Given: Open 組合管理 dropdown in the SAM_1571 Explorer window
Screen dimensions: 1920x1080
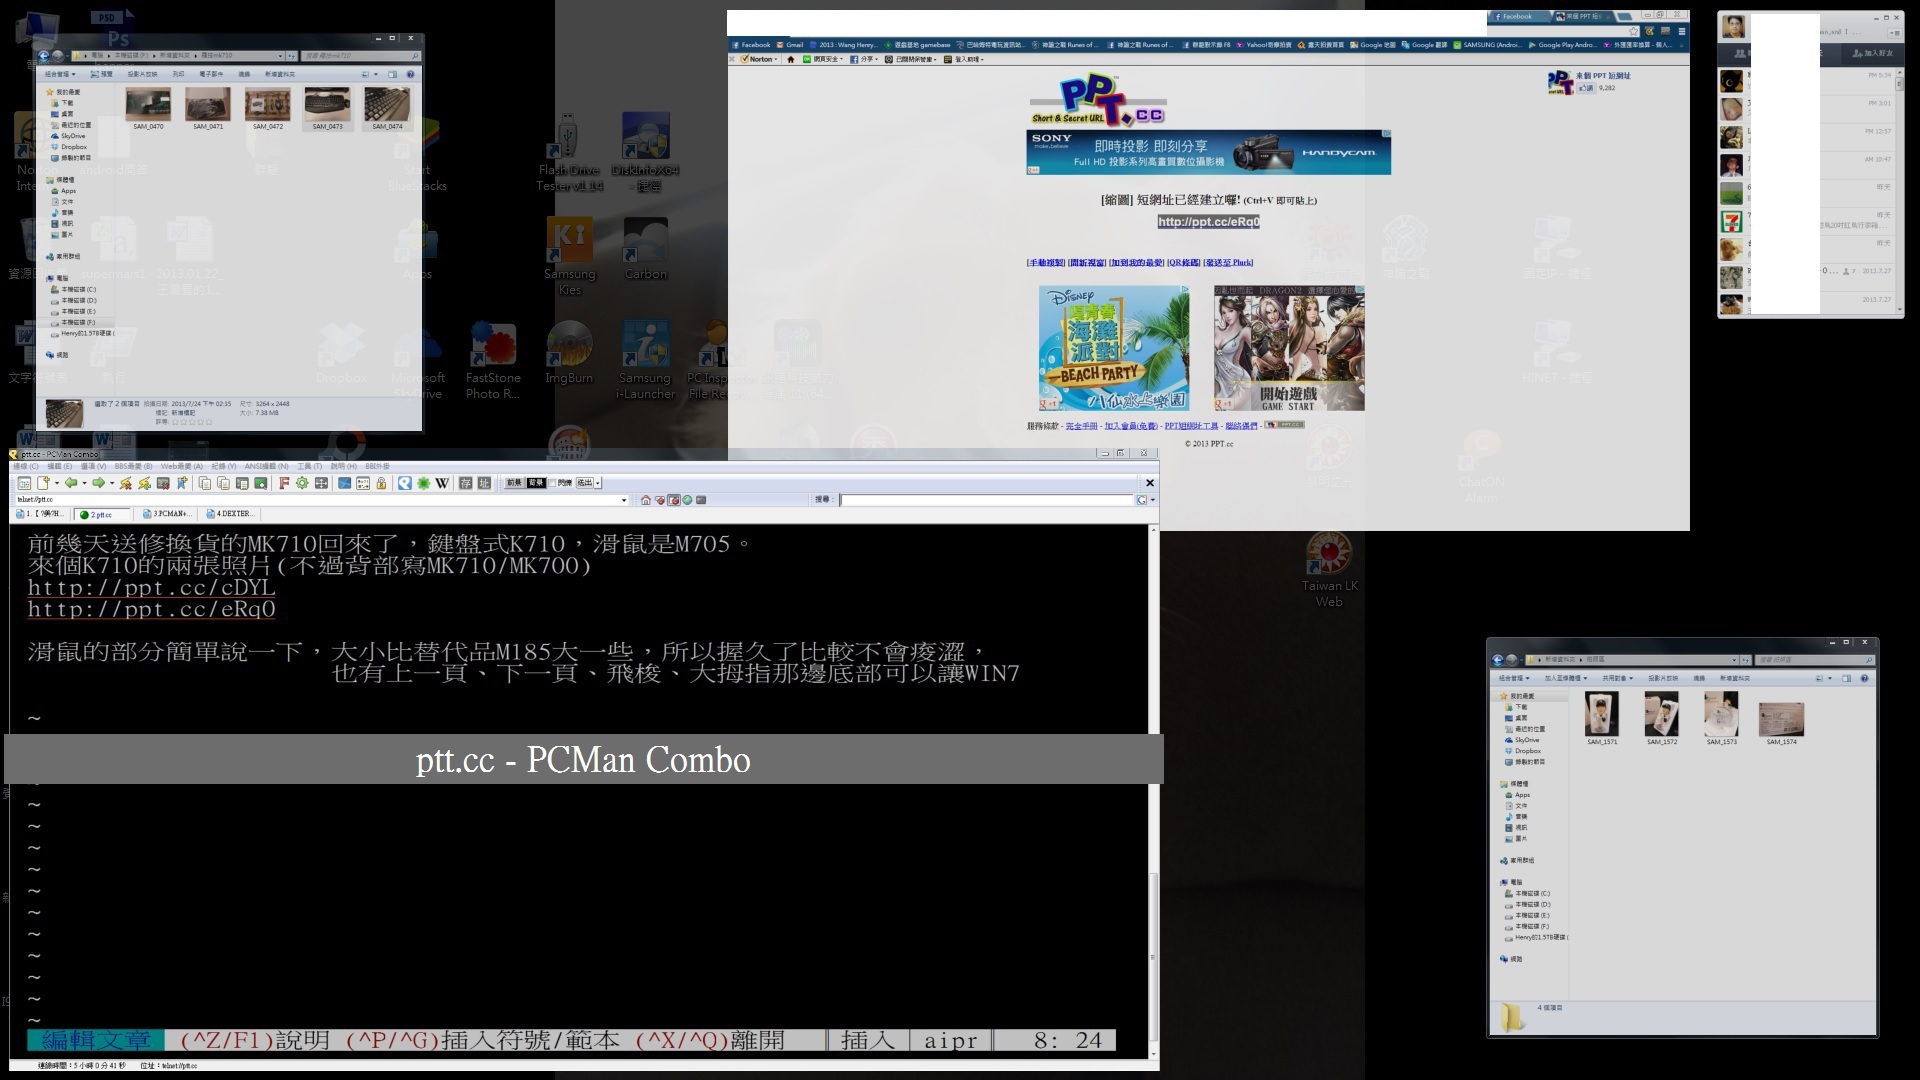Looking at the screenshot, I should click(x=1514, y=678).
